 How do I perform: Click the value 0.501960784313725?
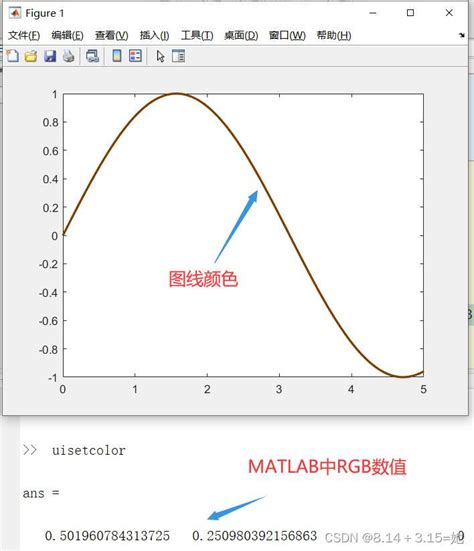point(108,536)
